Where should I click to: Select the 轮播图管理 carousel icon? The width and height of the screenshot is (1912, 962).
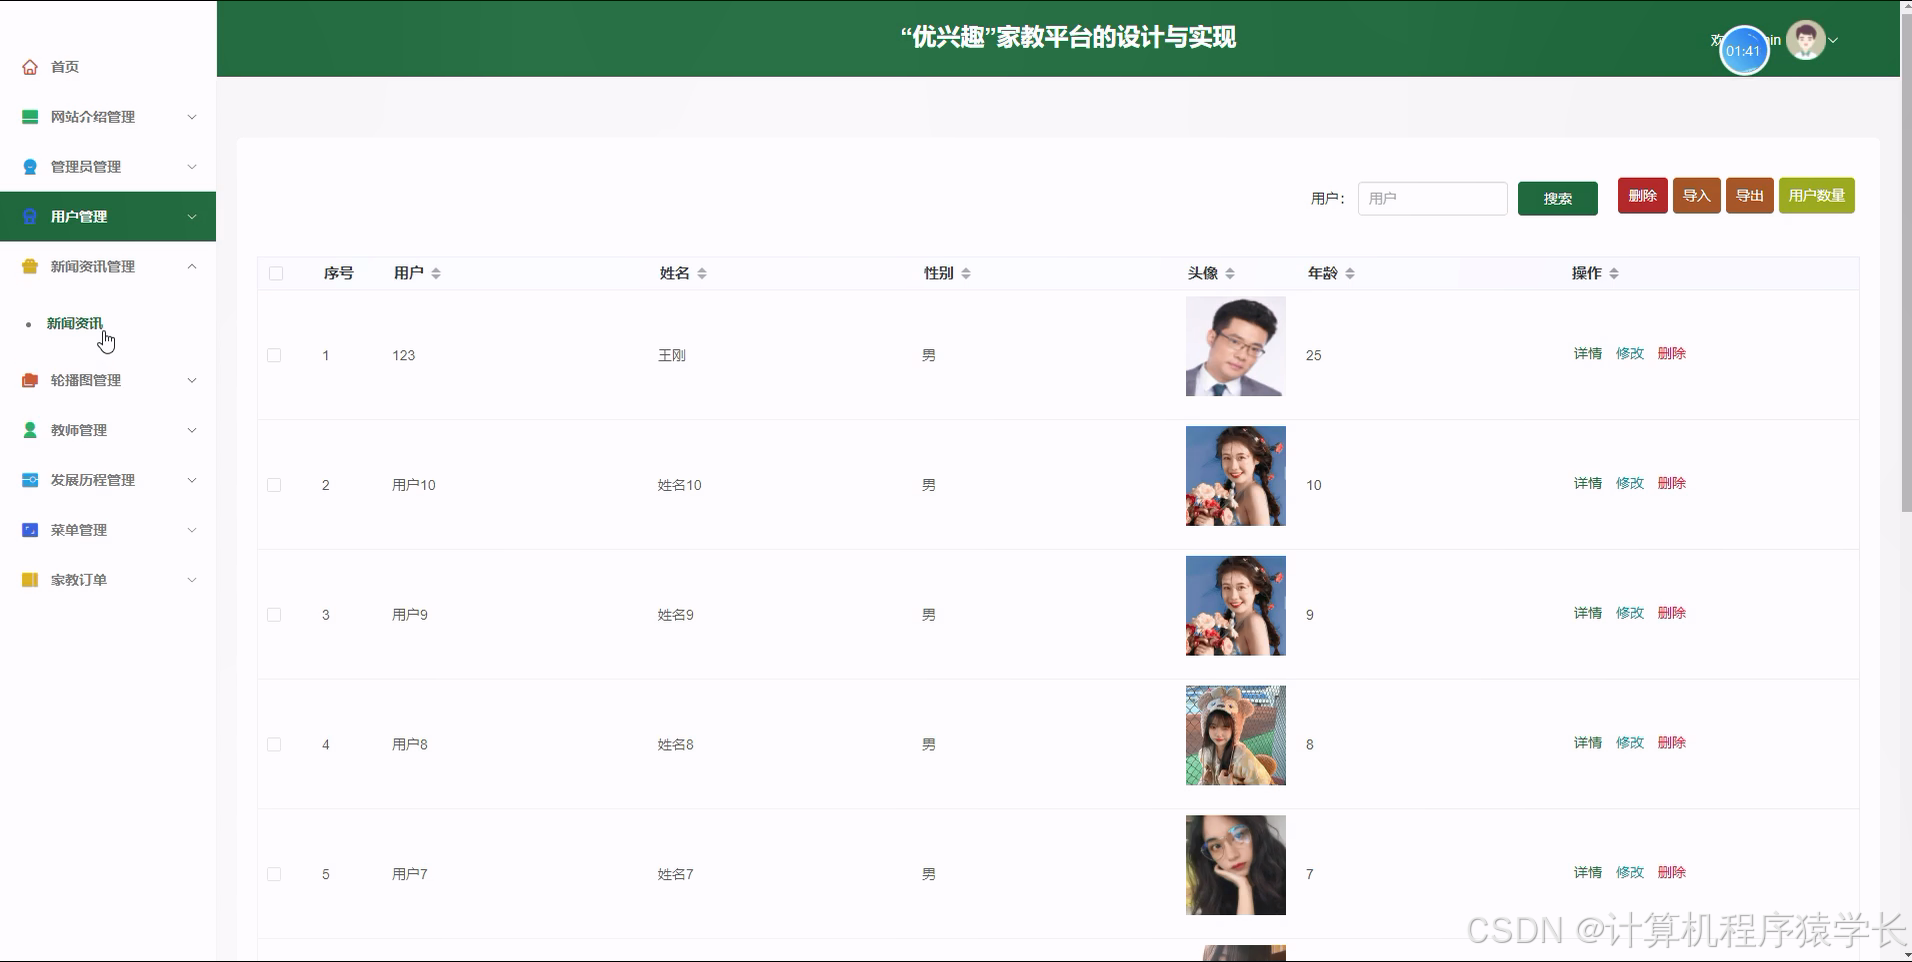tap(29, 380)
